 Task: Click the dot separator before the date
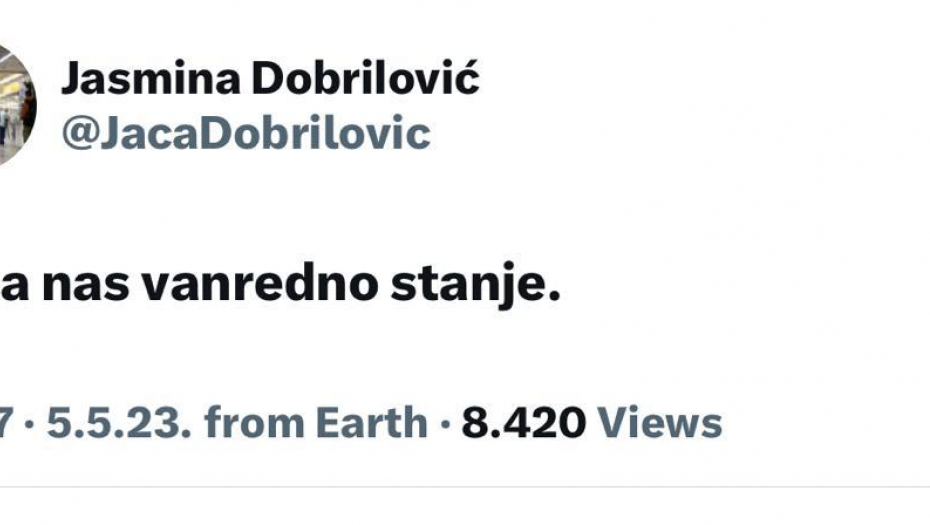(30, 424)
